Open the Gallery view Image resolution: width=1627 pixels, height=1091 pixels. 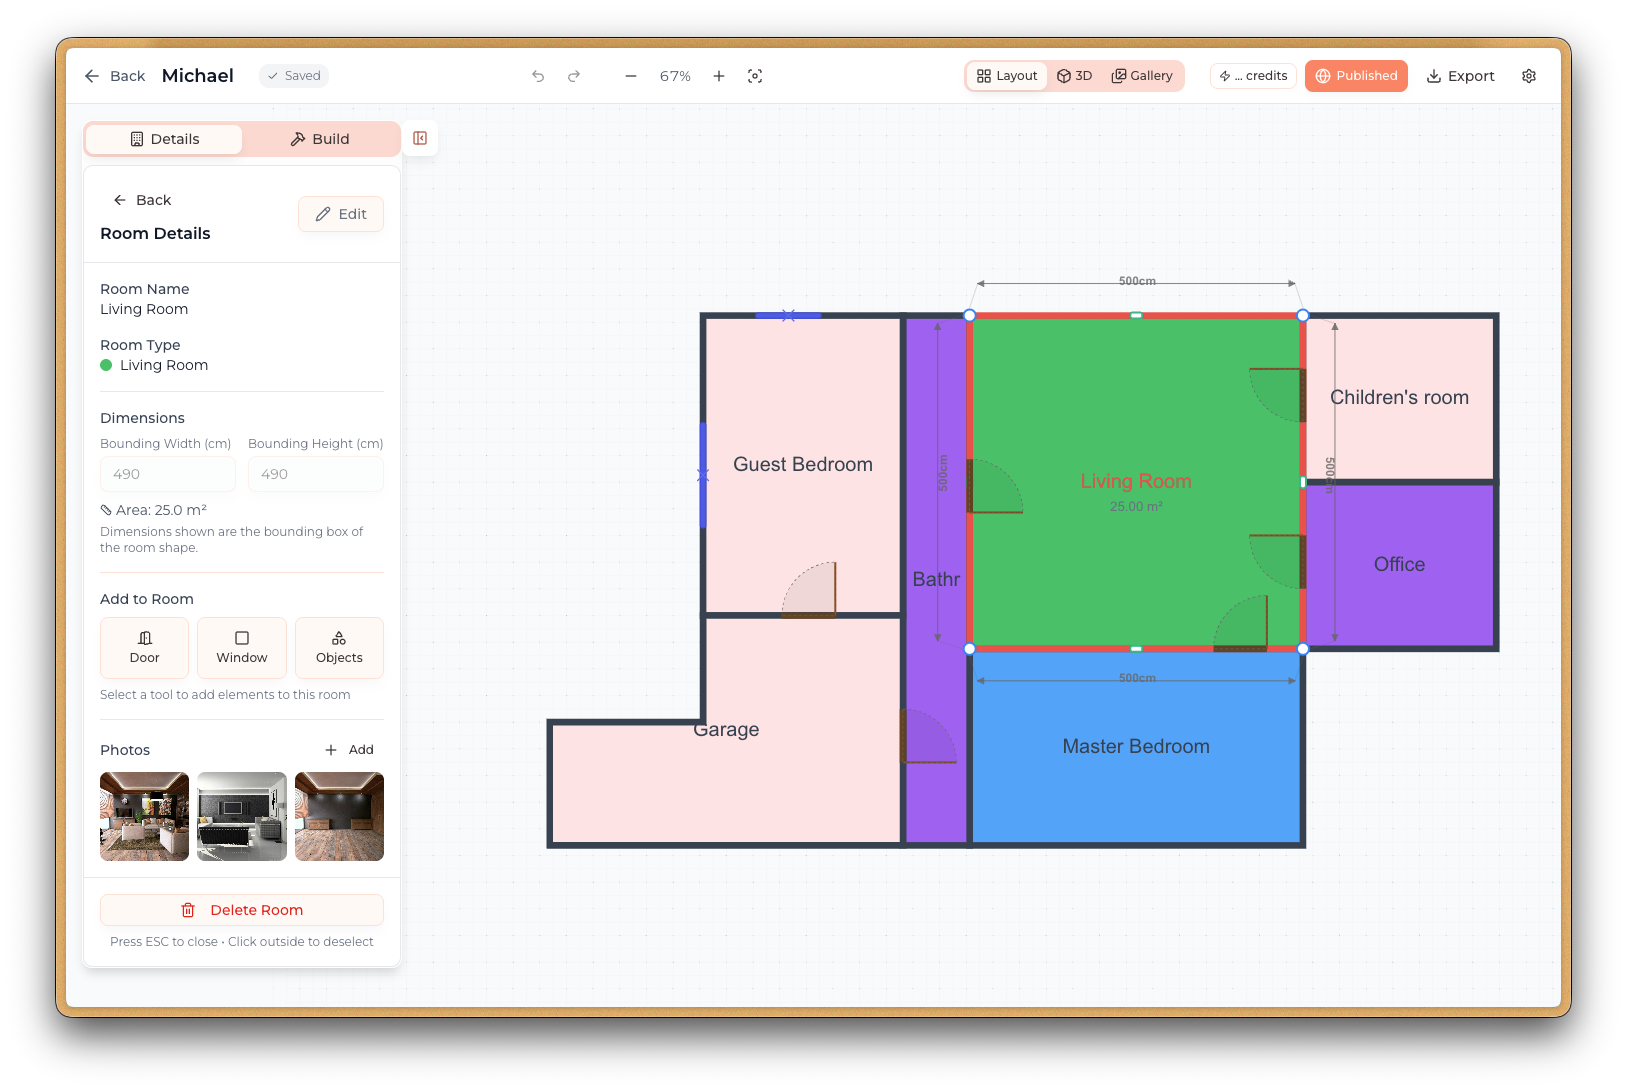1142,75
